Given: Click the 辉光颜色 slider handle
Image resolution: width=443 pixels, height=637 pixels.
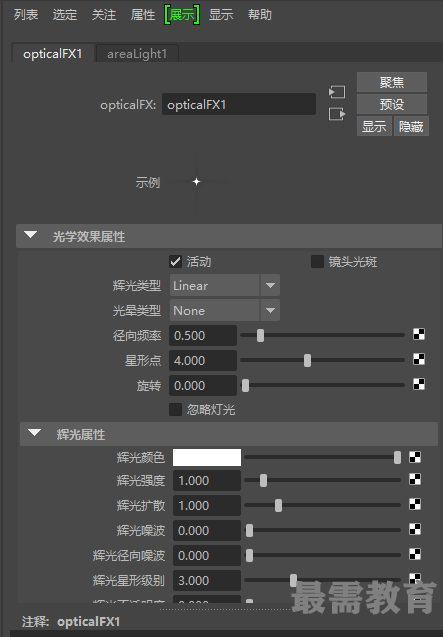Looking at the screenshot, I should 397,457.
